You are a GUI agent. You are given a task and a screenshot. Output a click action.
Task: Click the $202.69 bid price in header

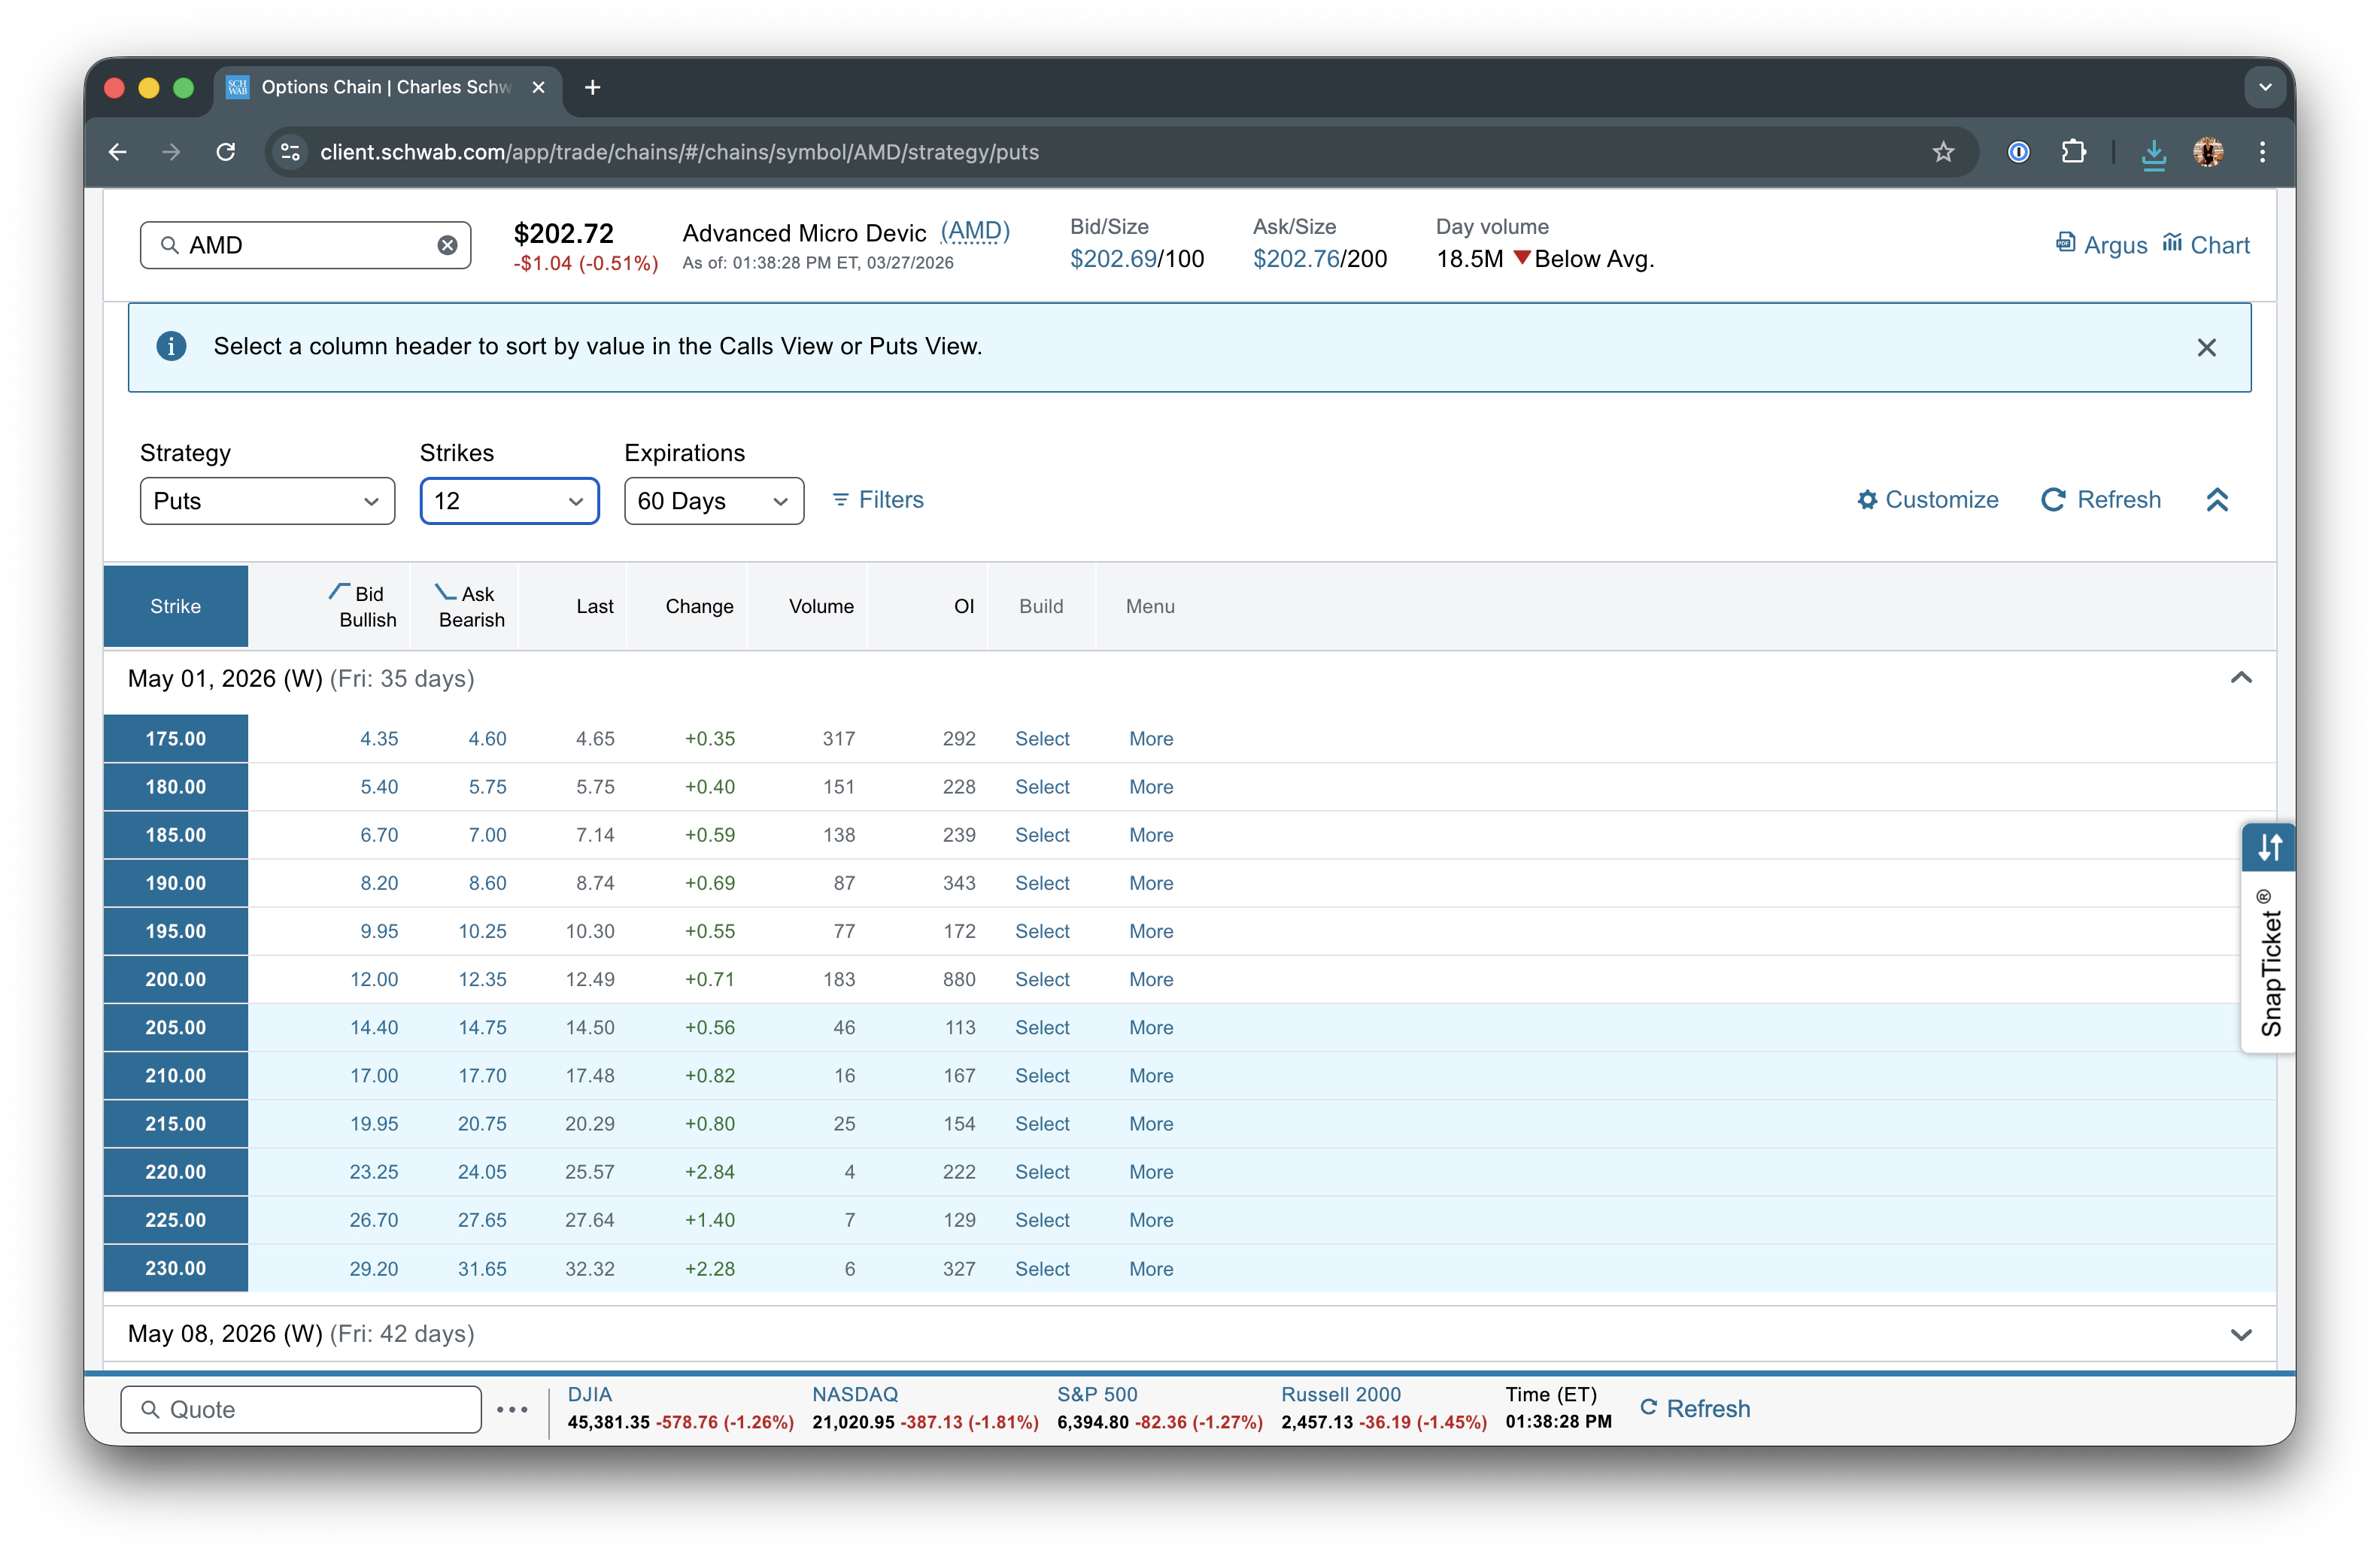[1113, 259]
